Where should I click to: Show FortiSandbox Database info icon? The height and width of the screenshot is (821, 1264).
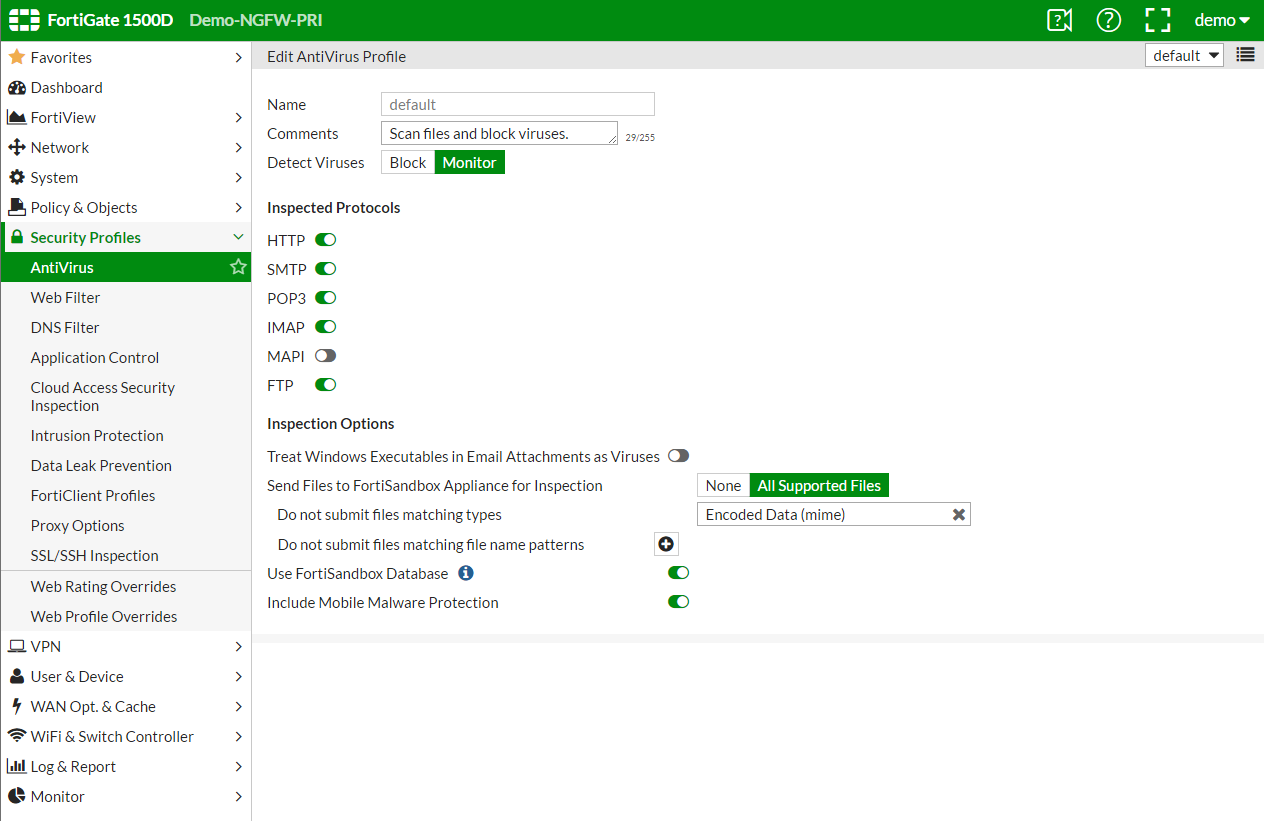tap(466, 573)
